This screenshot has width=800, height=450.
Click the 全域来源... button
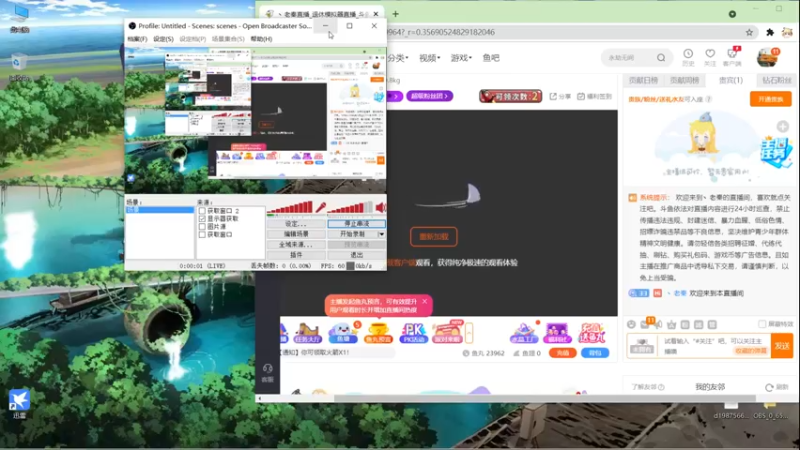(296, 244)
